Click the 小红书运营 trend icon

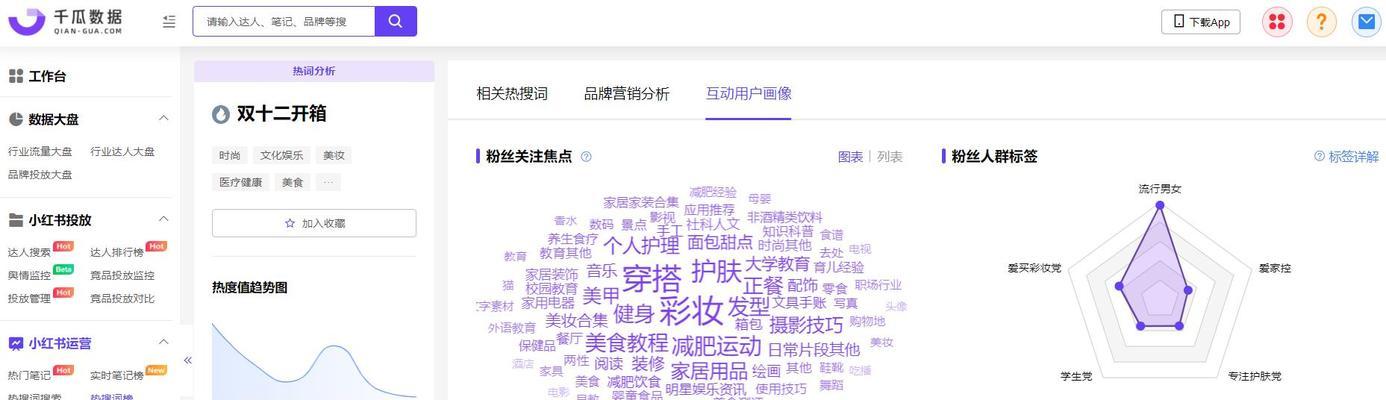click(x=16, y=343)
